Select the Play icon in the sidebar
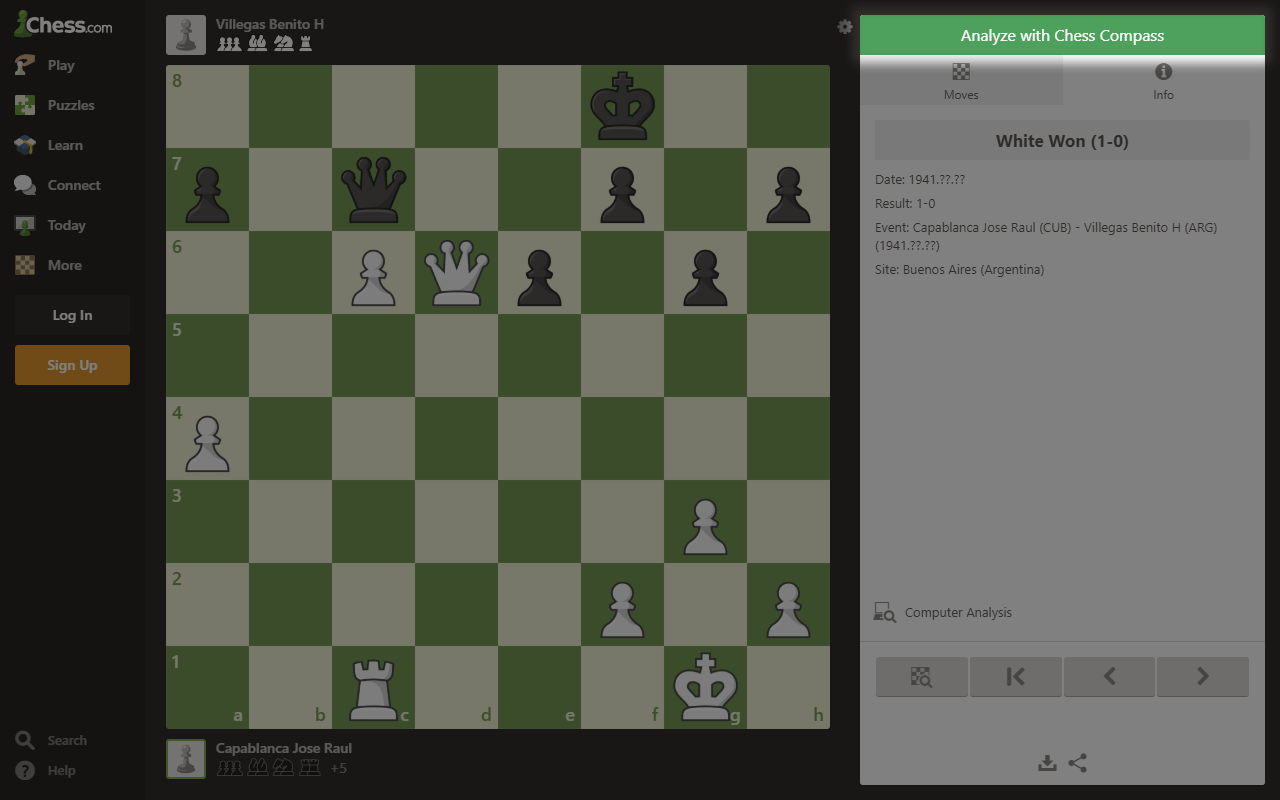Screen dimensions: 1280x800 [25, 65]
